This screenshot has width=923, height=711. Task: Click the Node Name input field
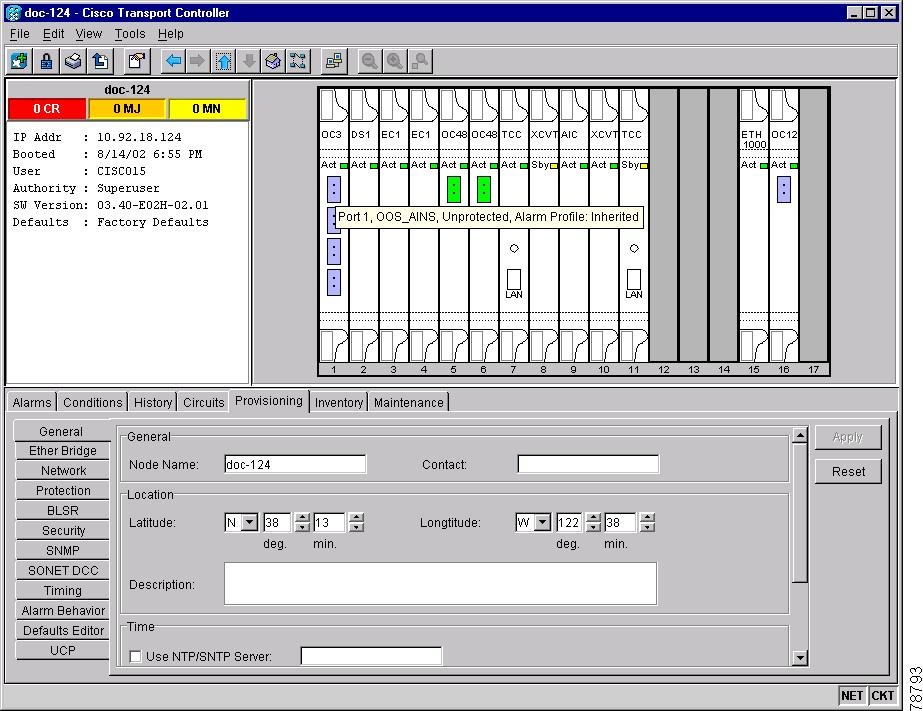click(x=295, y=464)
